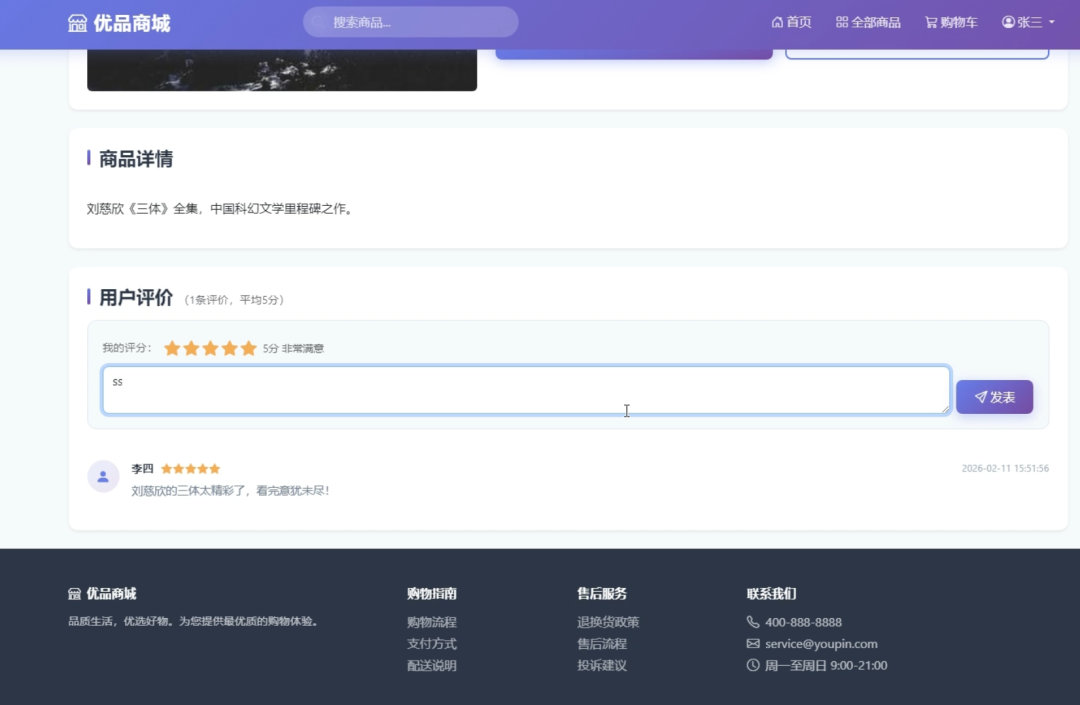
Task: Open 购物车 in the navigation
Action: click(951, 22)
